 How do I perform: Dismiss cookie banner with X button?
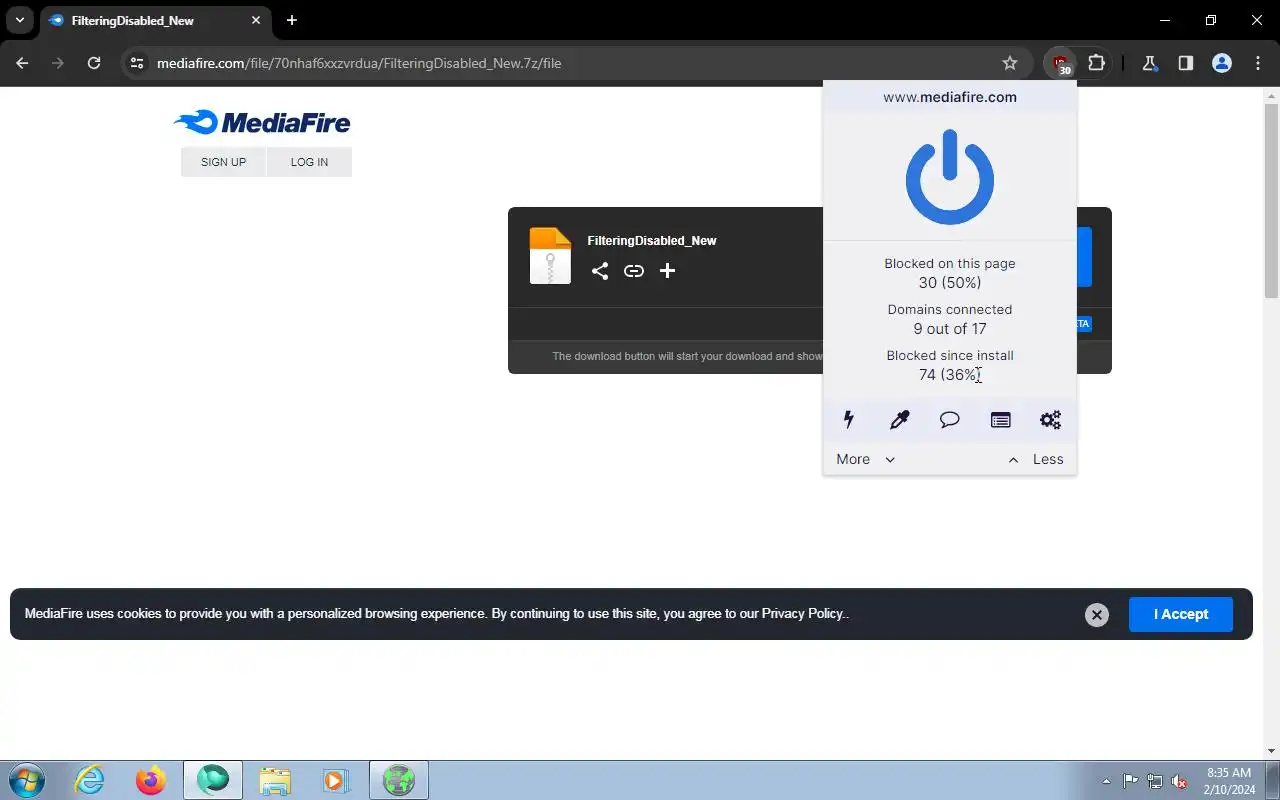pyautogui.click(x=1097, y=615)
